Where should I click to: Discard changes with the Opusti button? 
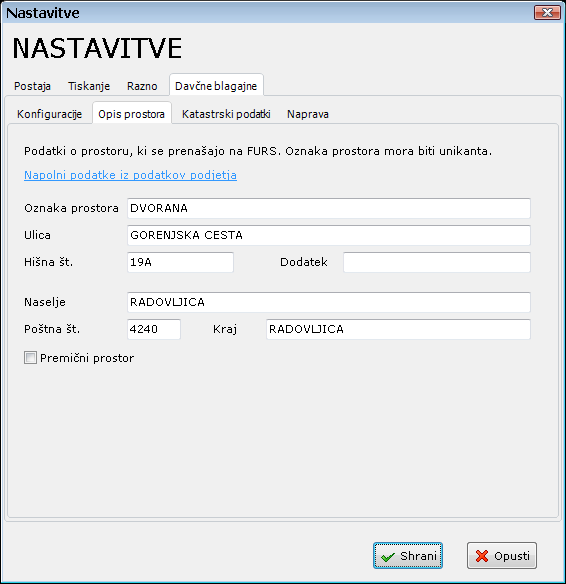502,555
